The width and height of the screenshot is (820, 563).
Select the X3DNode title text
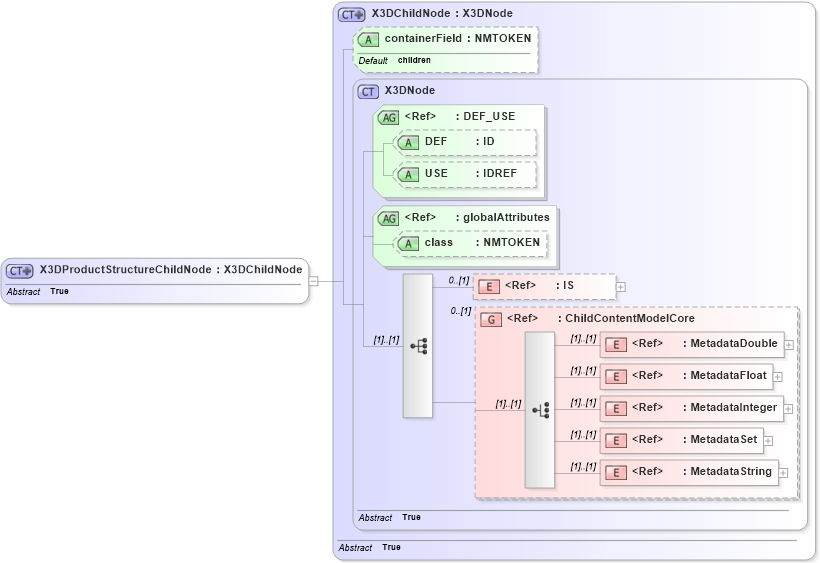pos(409,90)
